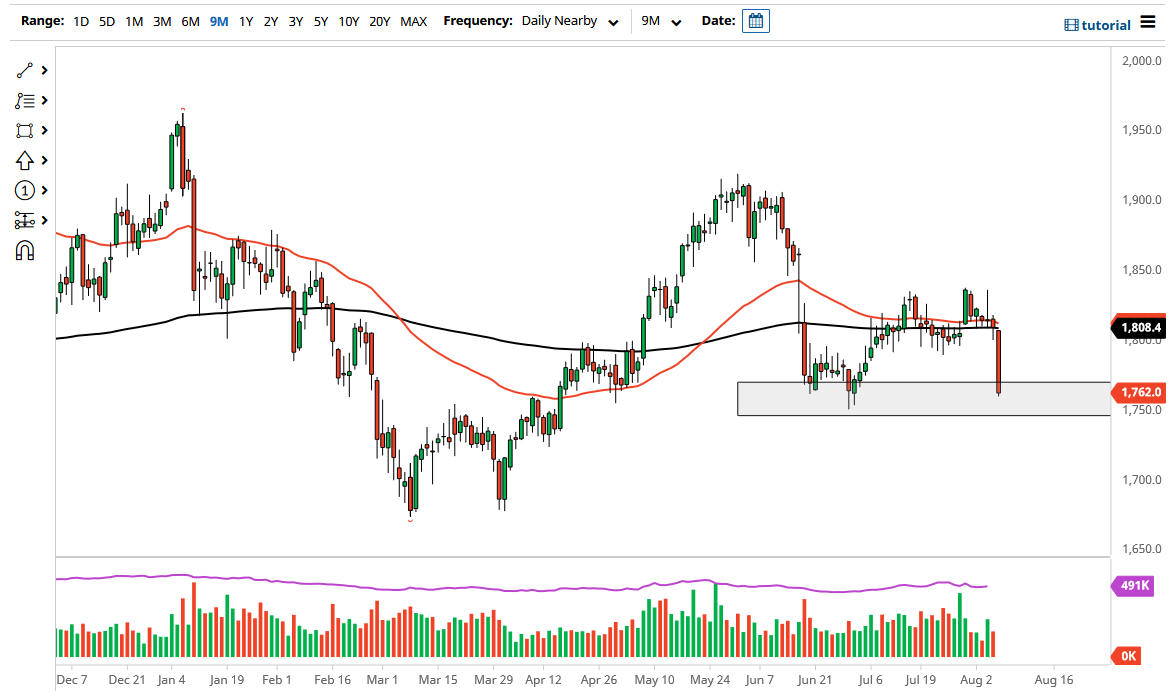Set range to 5Y
Viewport: 1175px width, 696px height.
[x=321, y=22]
